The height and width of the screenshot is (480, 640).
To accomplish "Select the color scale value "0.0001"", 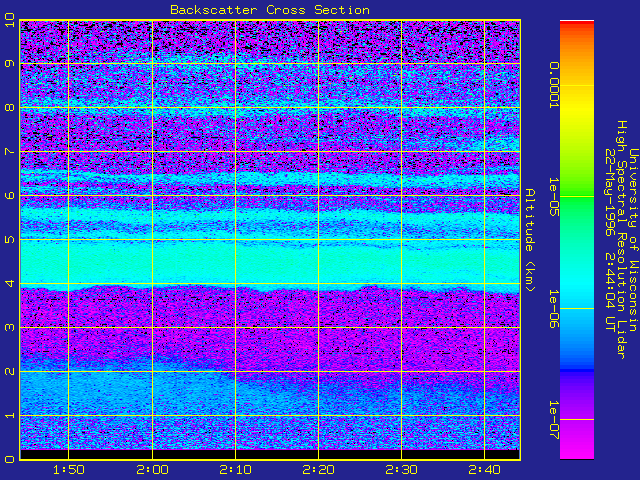I will [553, 85].
